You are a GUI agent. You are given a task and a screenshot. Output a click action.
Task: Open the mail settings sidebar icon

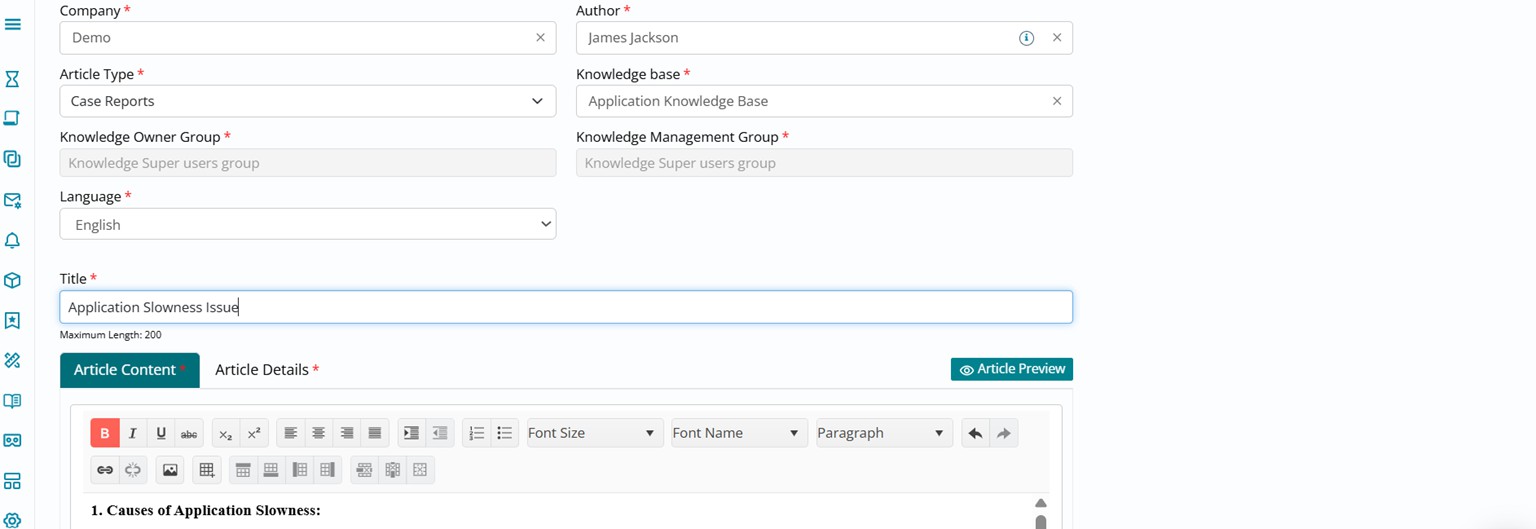(12, 200)
